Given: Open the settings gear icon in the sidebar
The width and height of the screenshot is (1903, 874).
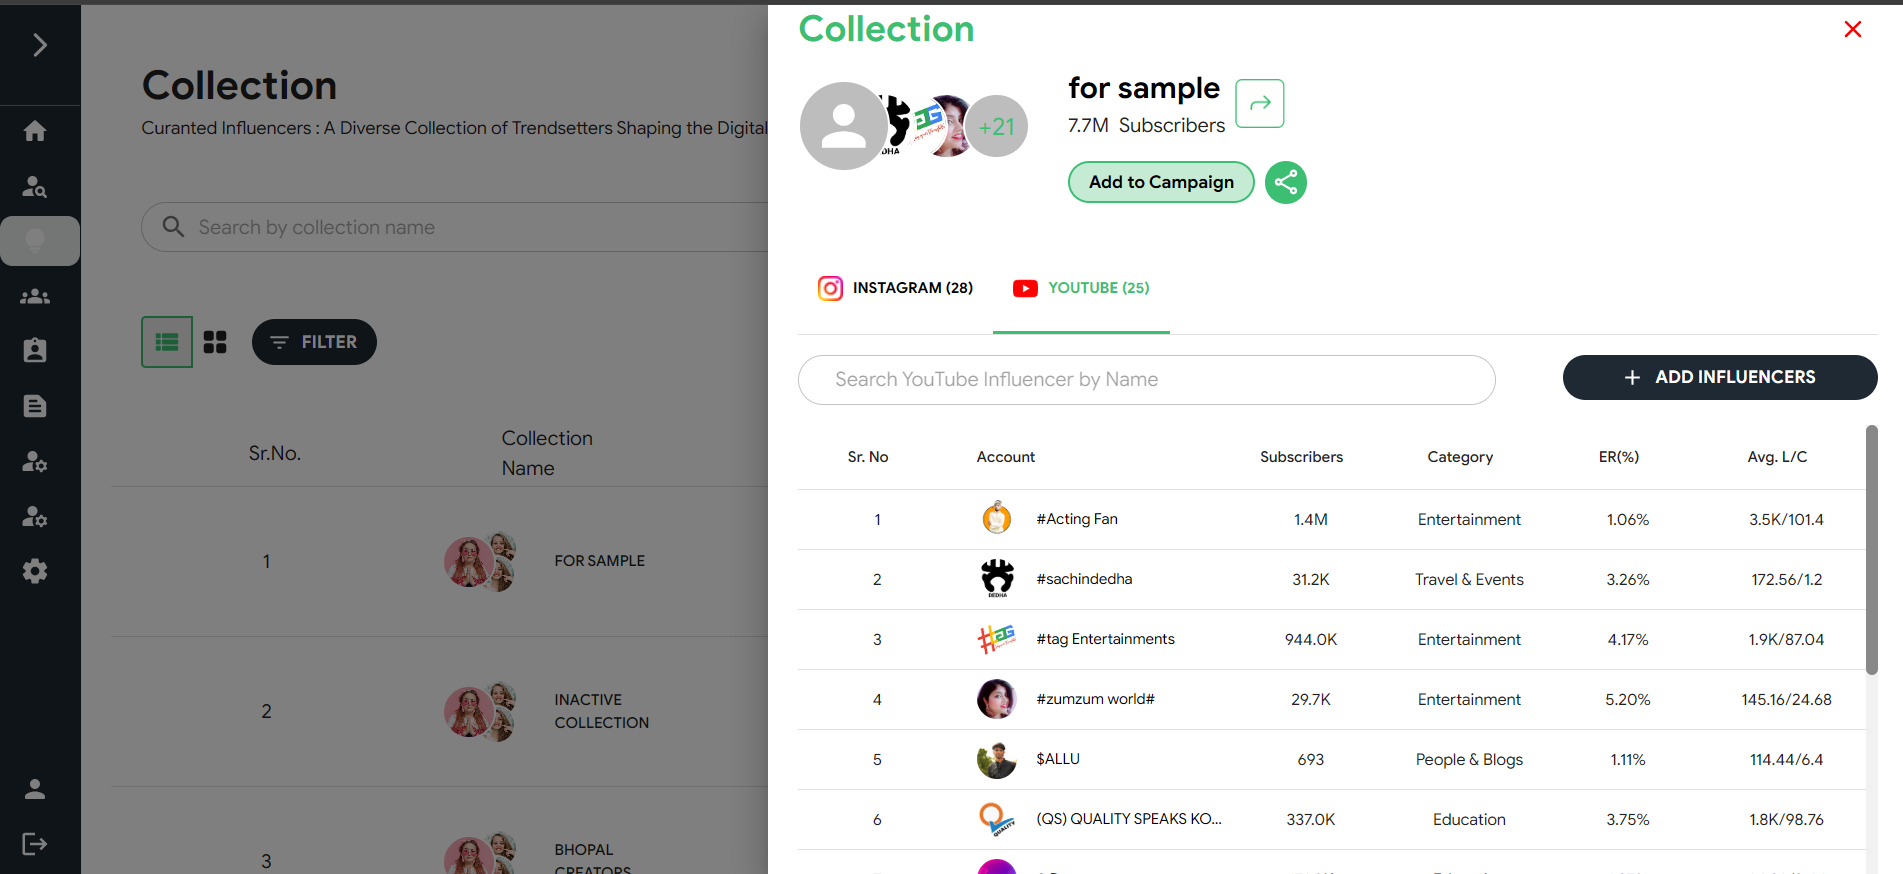Looking at the screenshot, I should (x=35, y=571).
